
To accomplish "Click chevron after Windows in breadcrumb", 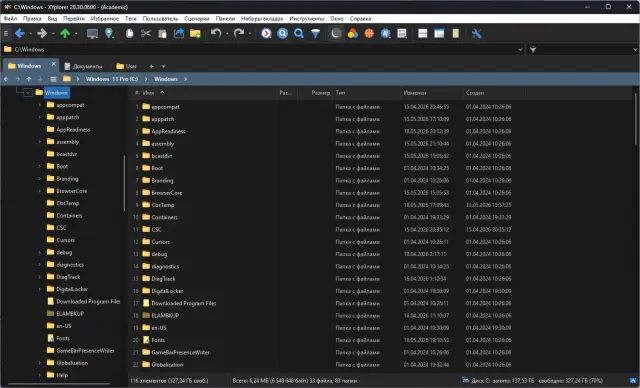I will coord(185,79).
